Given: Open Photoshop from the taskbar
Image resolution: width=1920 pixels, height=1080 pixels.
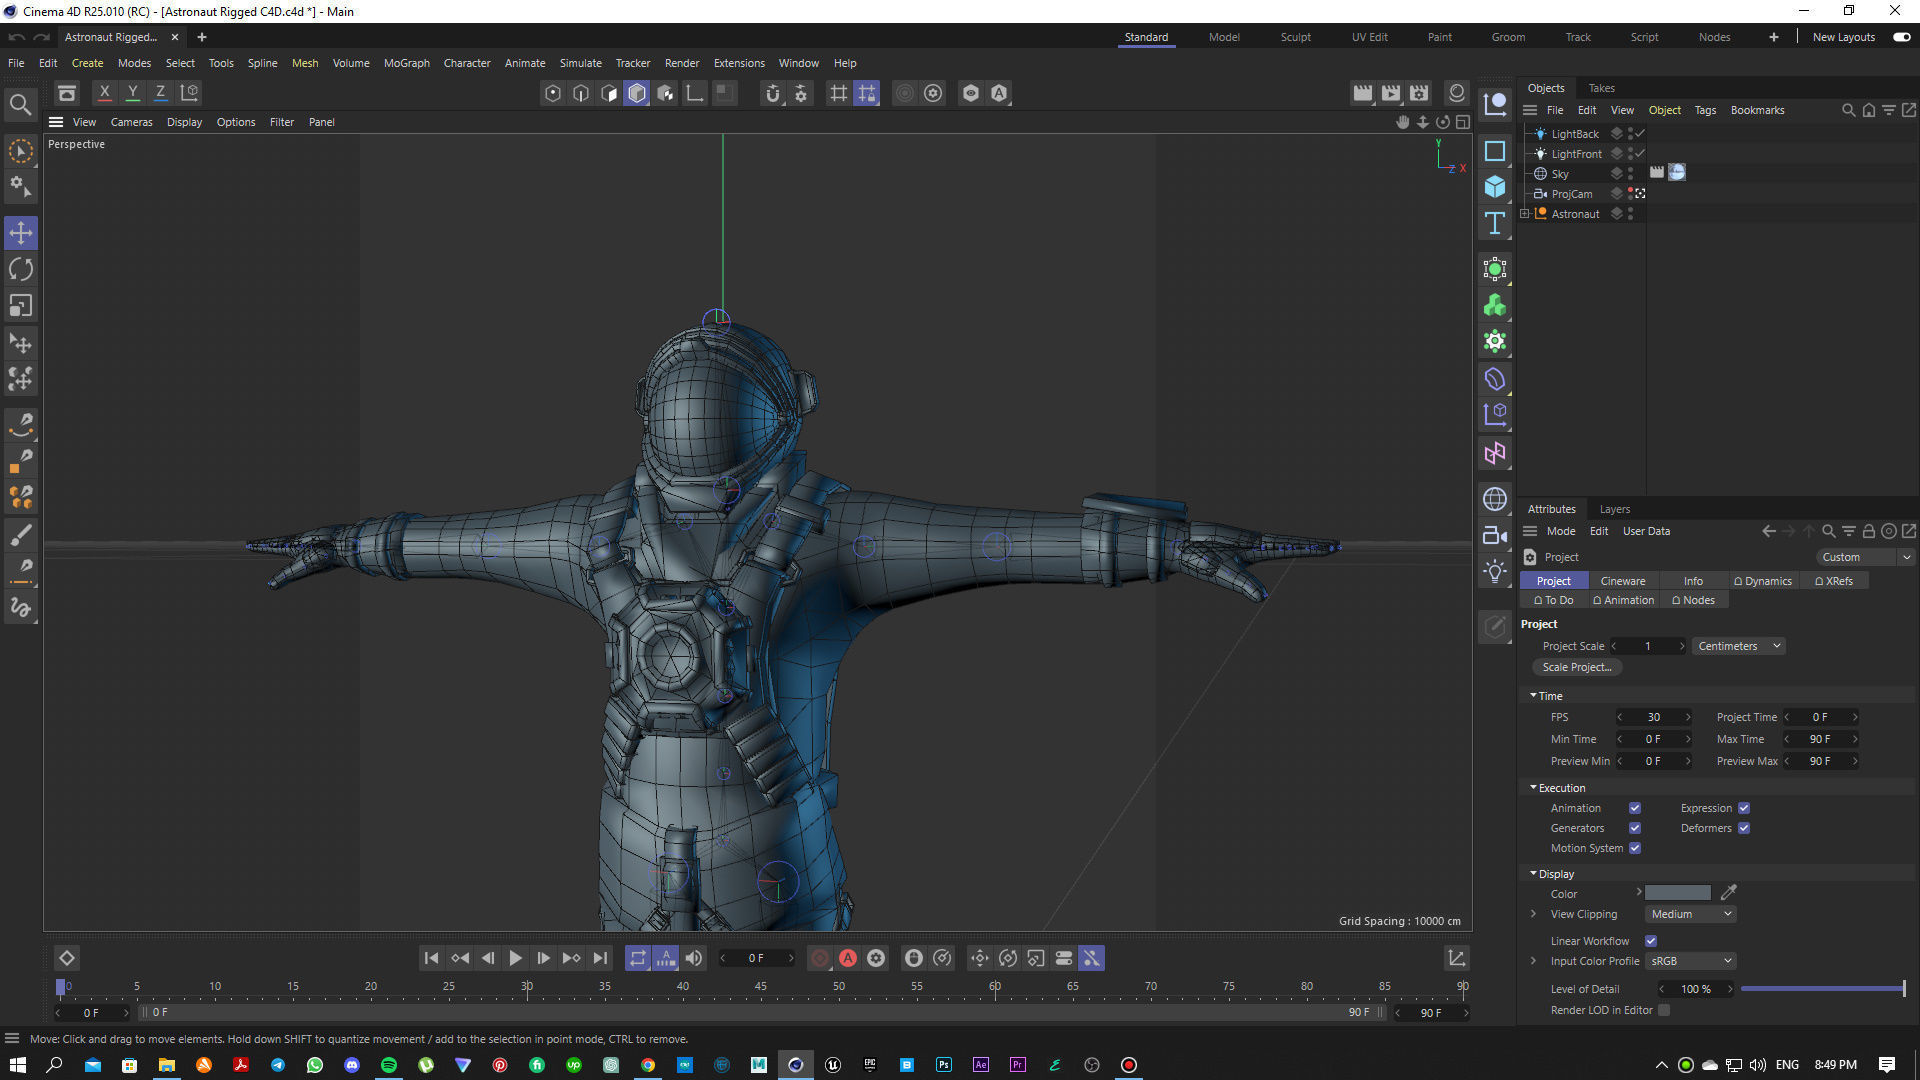Looking at the screenshot, I should click(944, 1065).
